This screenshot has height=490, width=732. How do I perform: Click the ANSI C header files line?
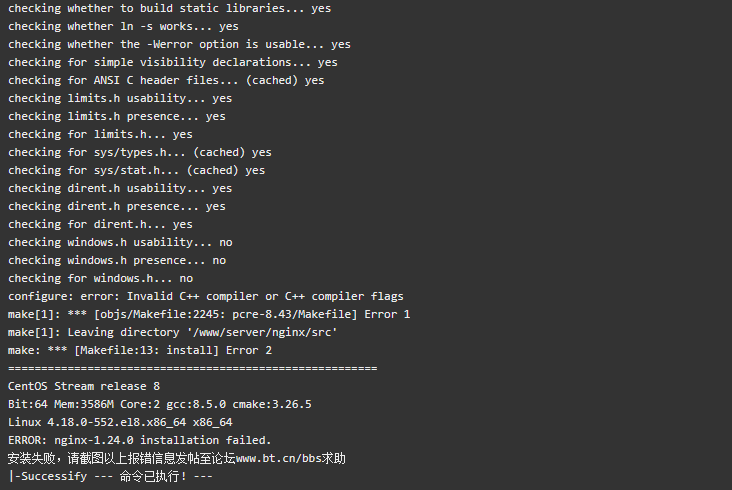click(x=166, y=80)
